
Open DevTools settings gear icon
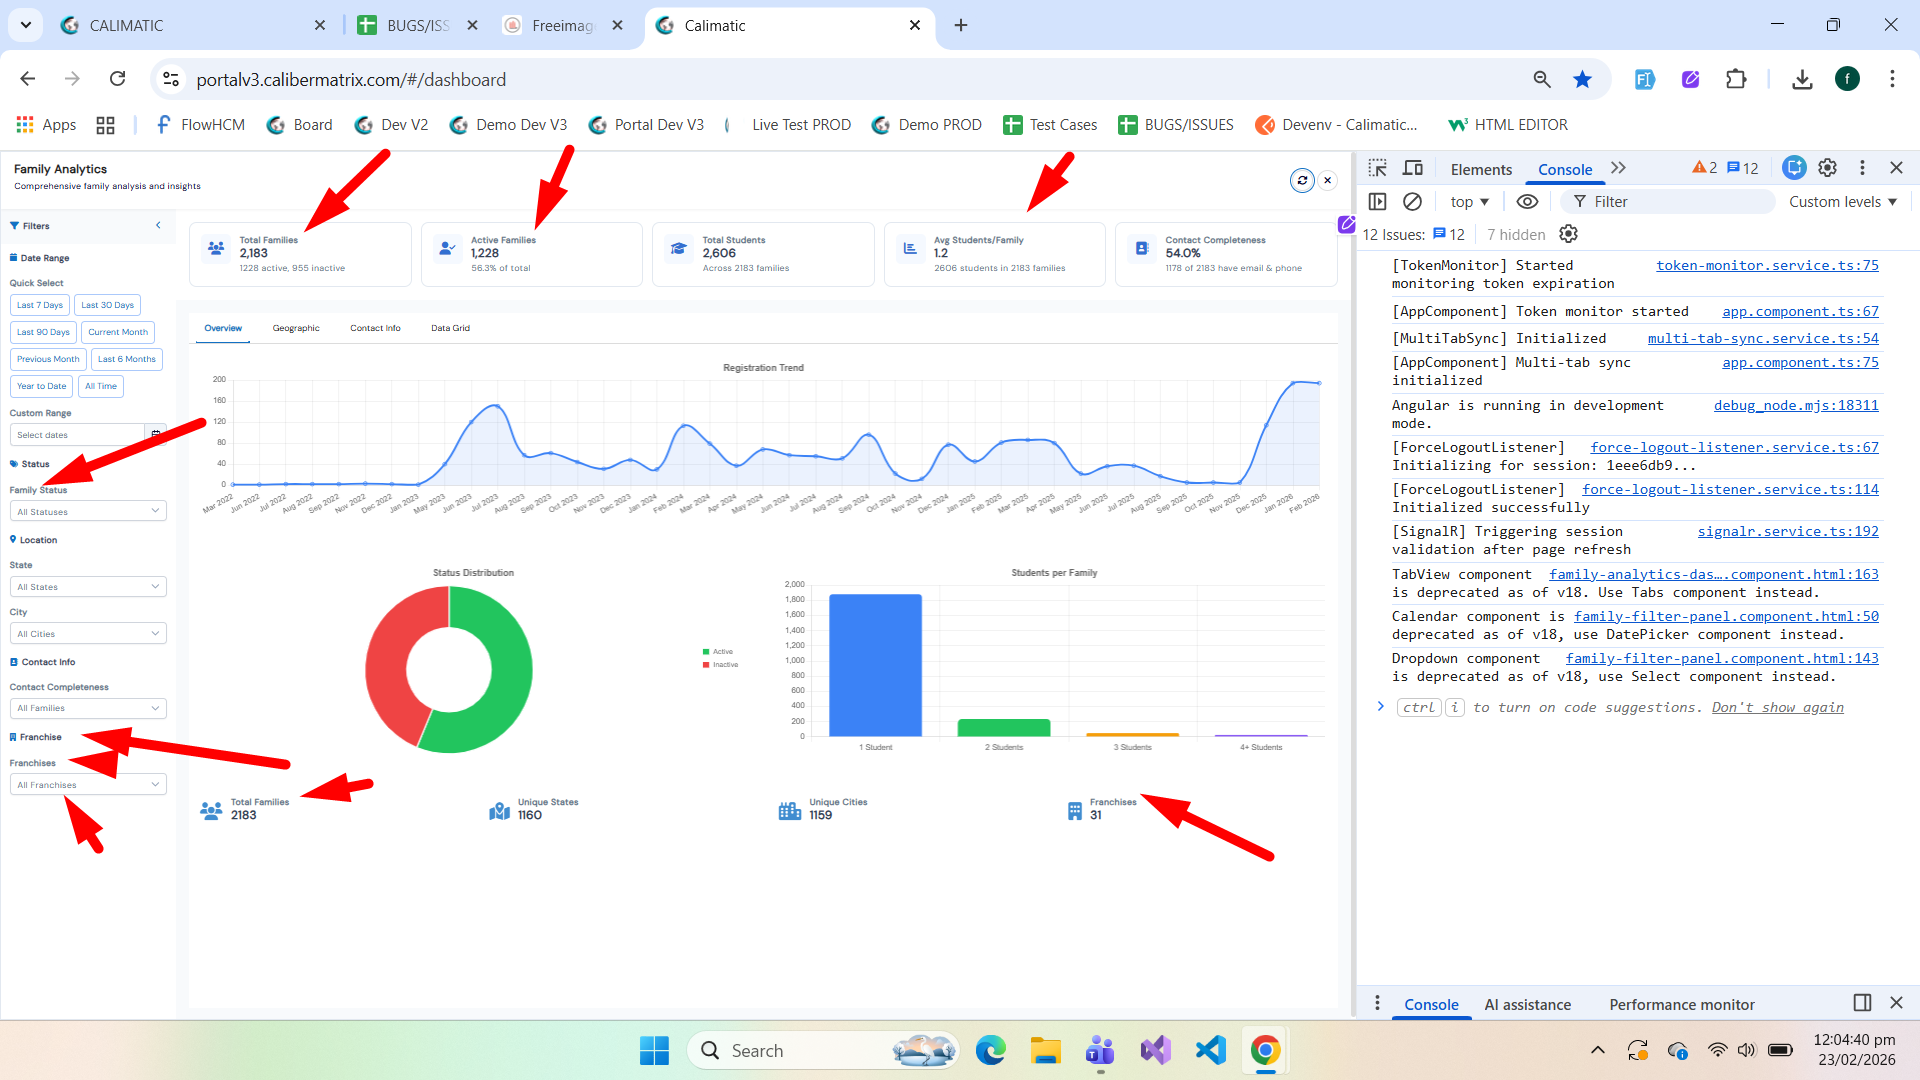(1827, 168)
